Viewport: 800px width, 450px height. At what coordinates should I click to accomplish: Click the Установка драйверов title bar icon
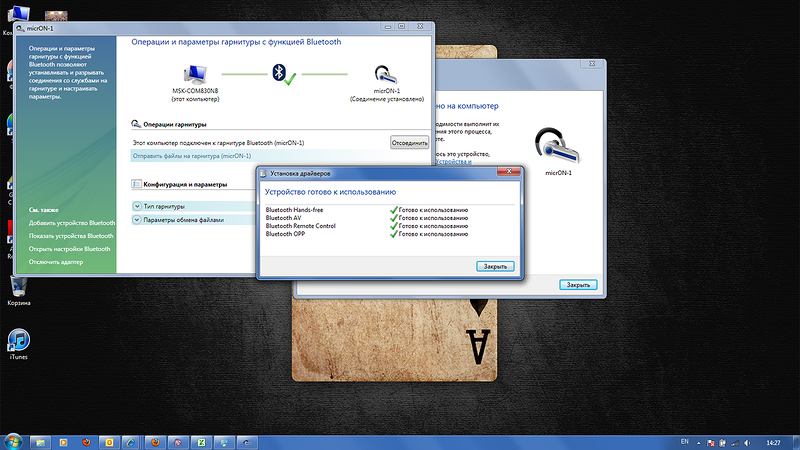[263, 173]
